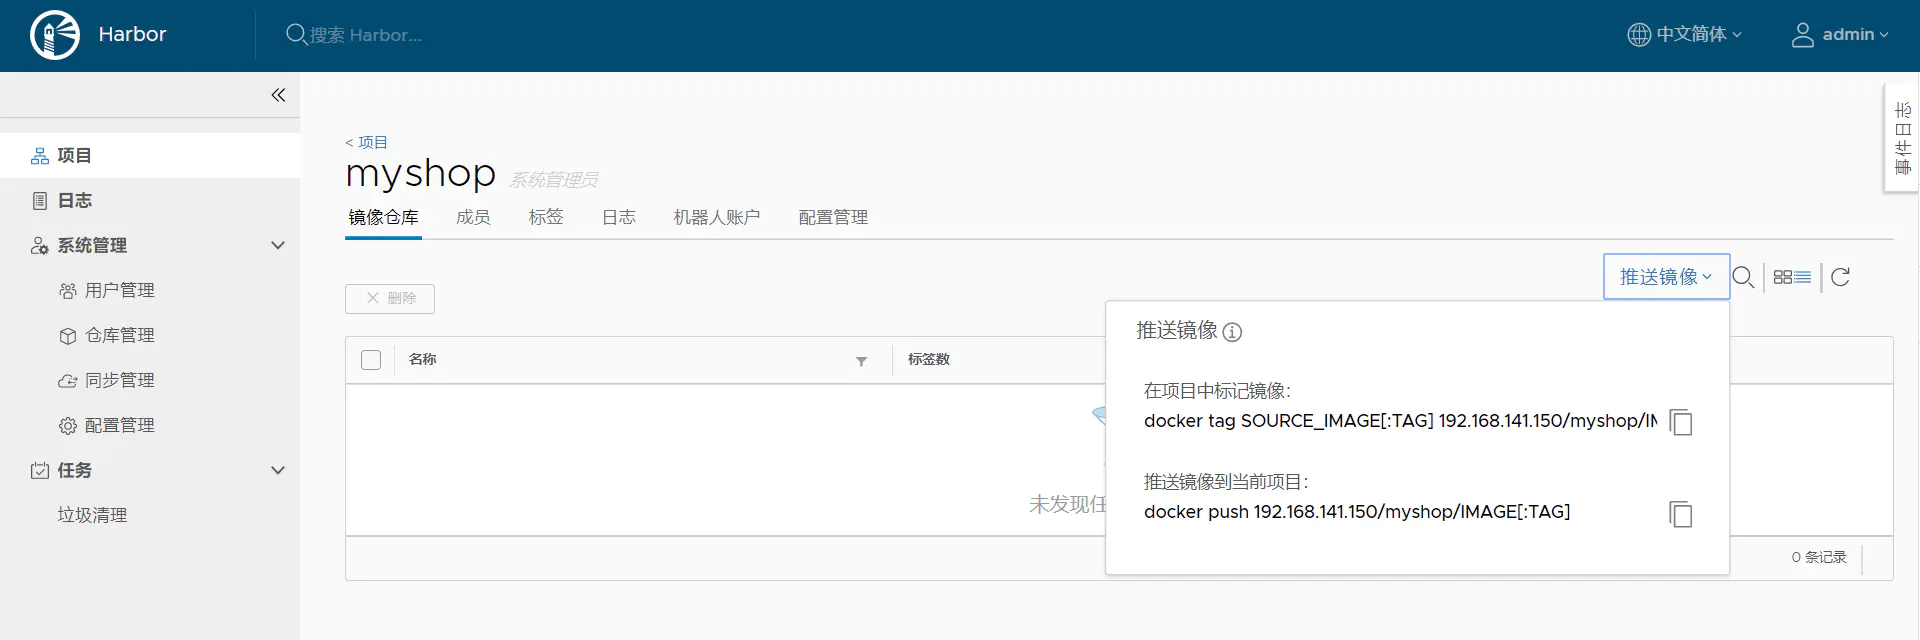Collapse the 任务 section chevron

pos(278,470)
